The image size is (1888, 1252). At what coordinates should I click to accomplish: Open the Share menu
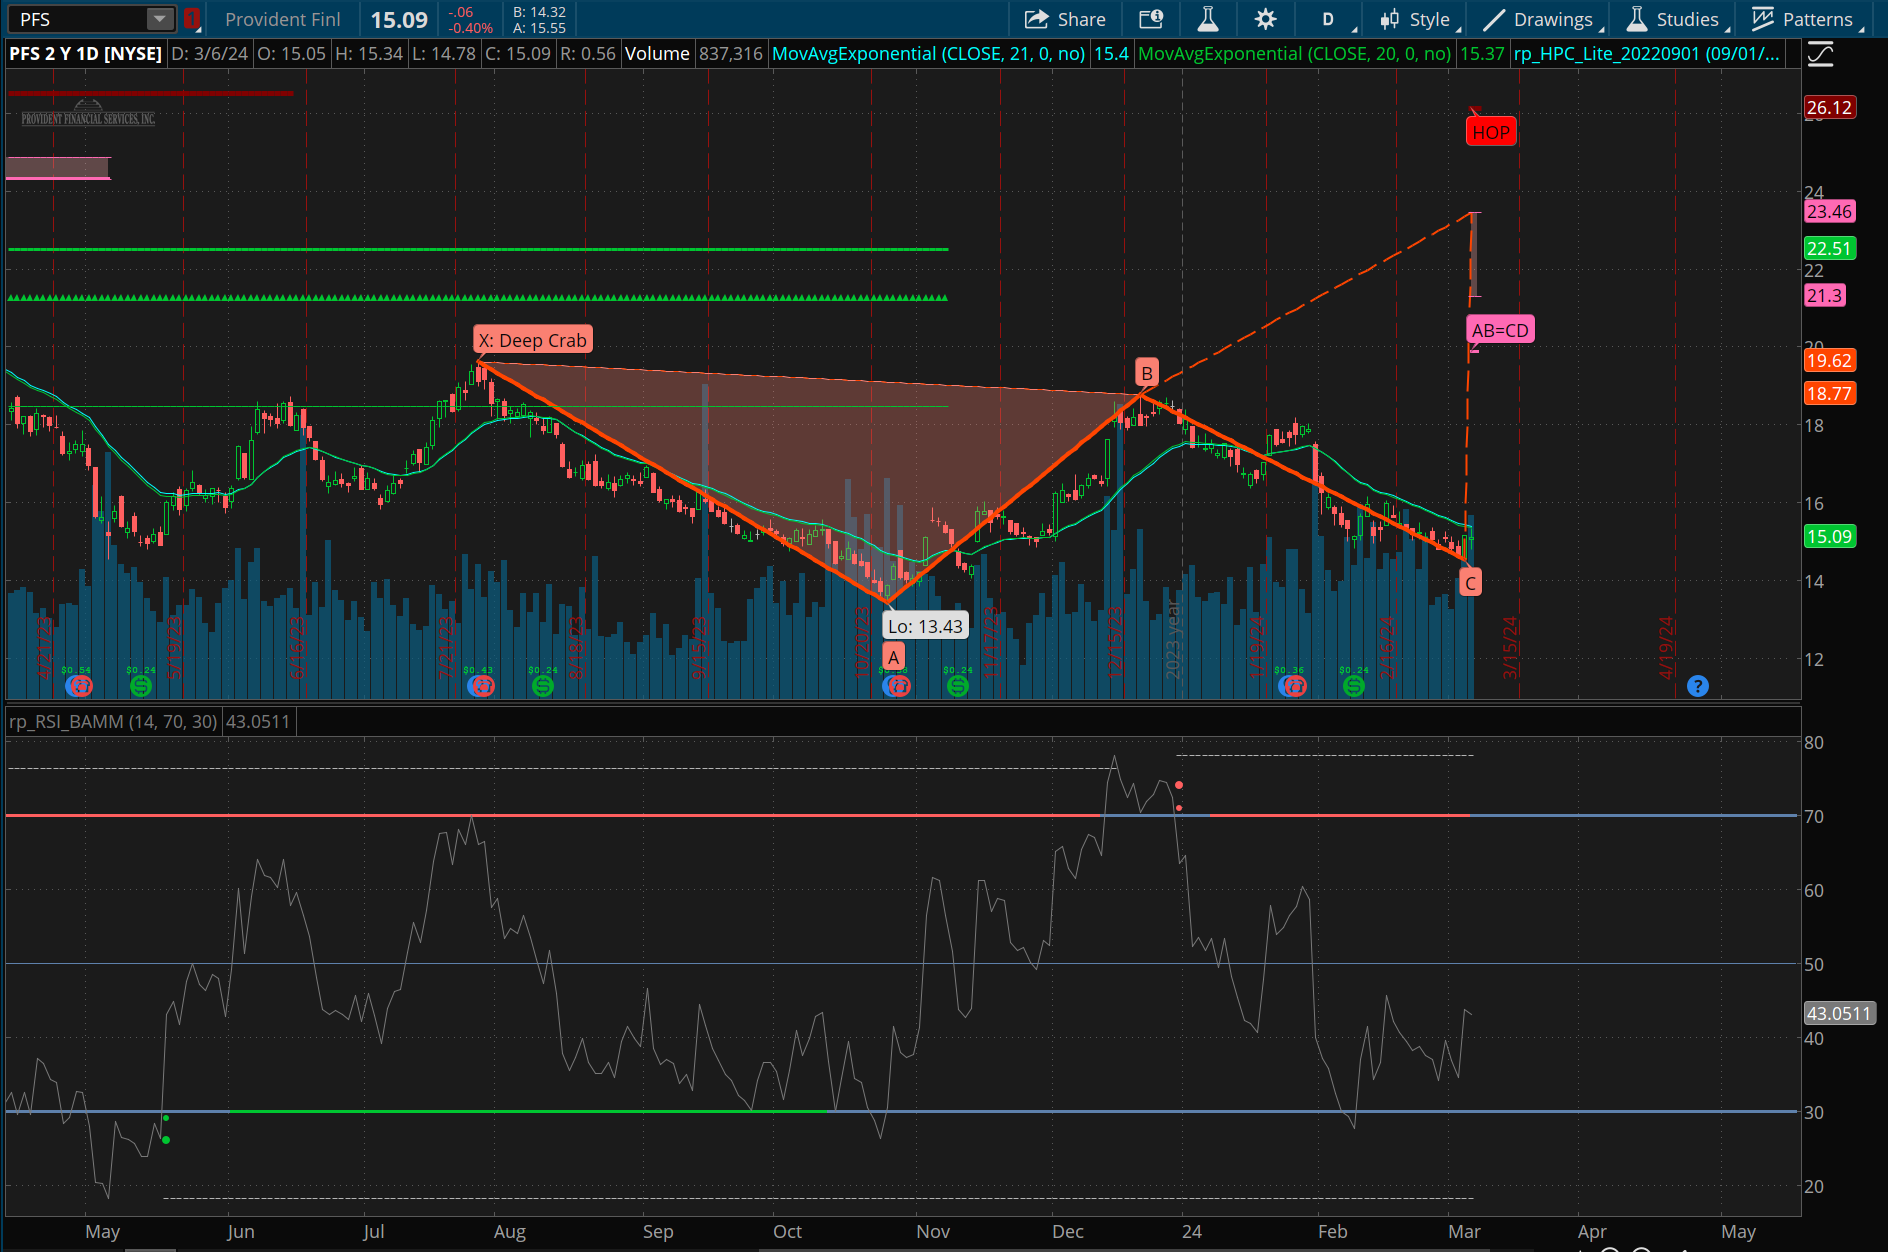[1065, 19]
